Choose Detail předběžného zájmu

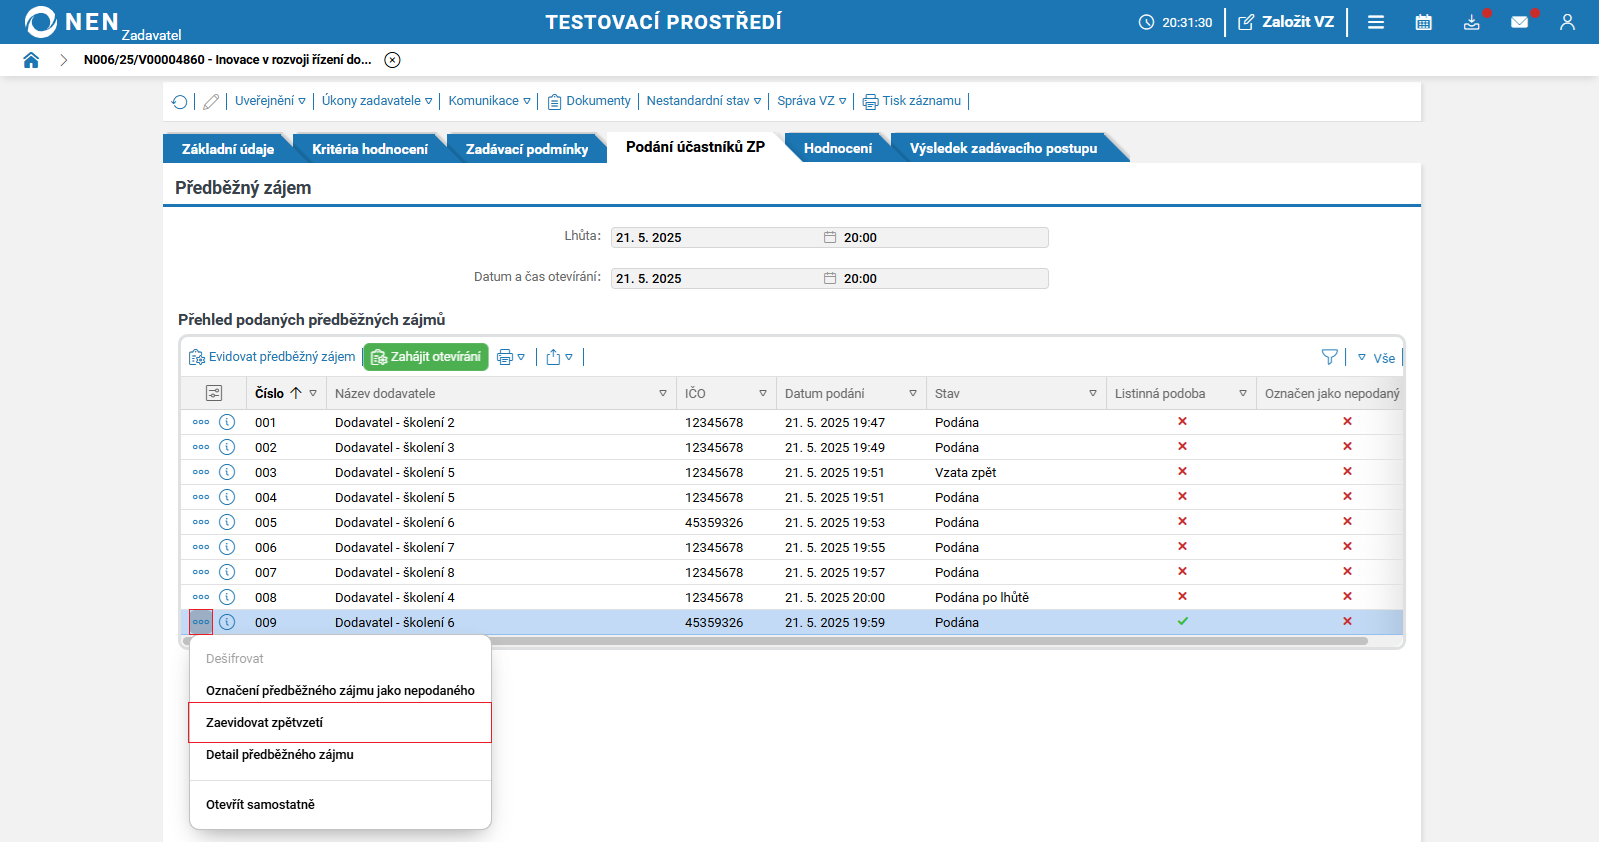[x=340, y=755]
